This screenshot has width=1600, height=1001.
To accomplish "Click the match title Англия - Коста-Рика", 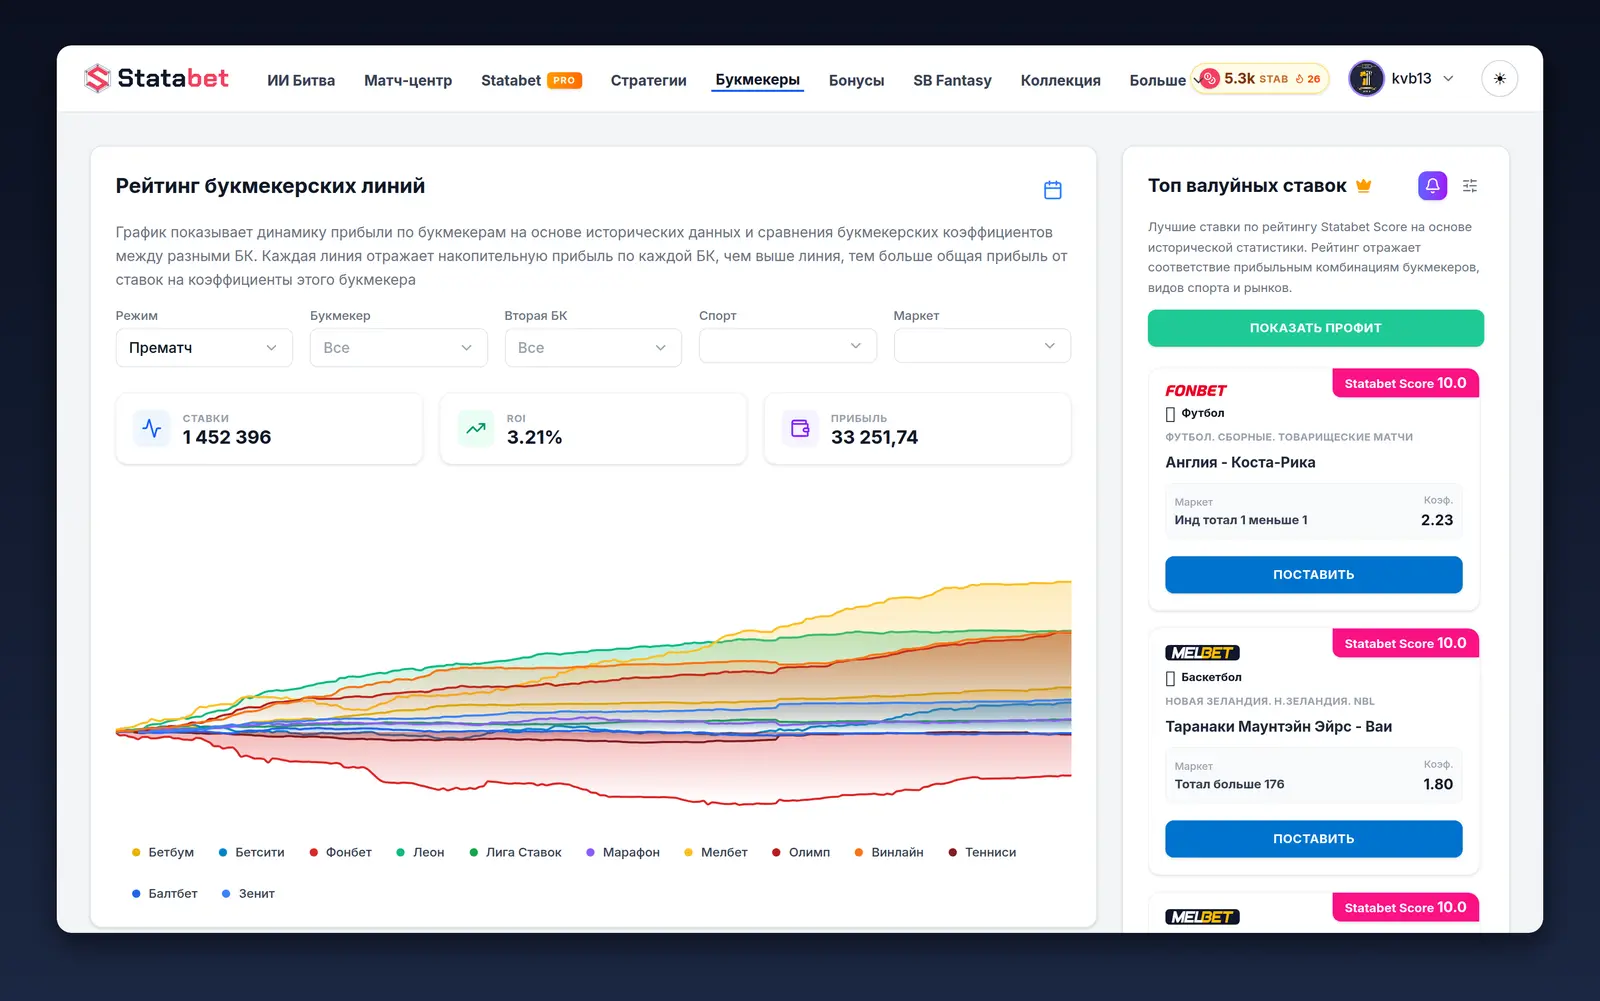I will tap(1240, 462).
